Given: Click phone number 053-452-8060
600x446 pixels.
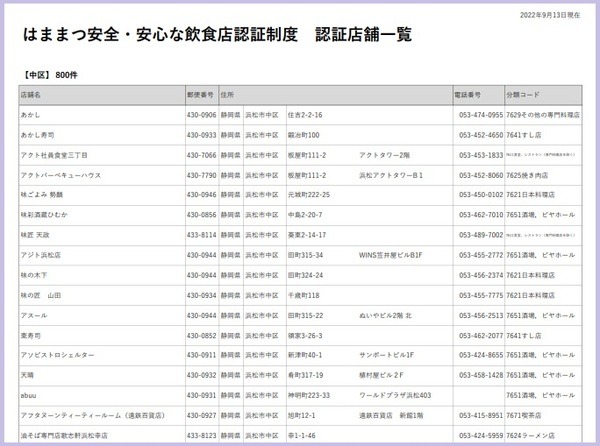Looking at the screenshot, I should 481,176.
